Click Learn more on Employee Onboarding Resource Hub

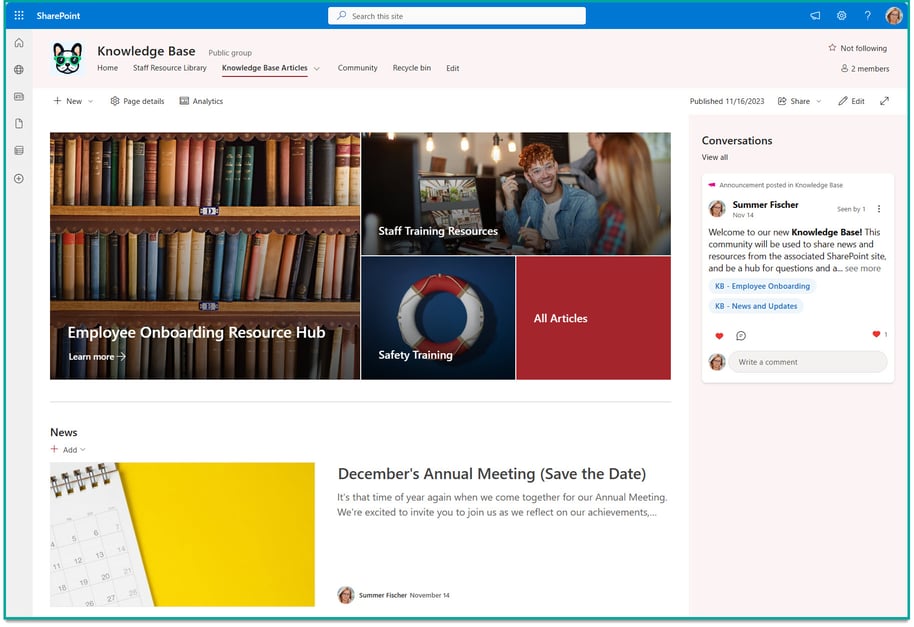[95, 356]
